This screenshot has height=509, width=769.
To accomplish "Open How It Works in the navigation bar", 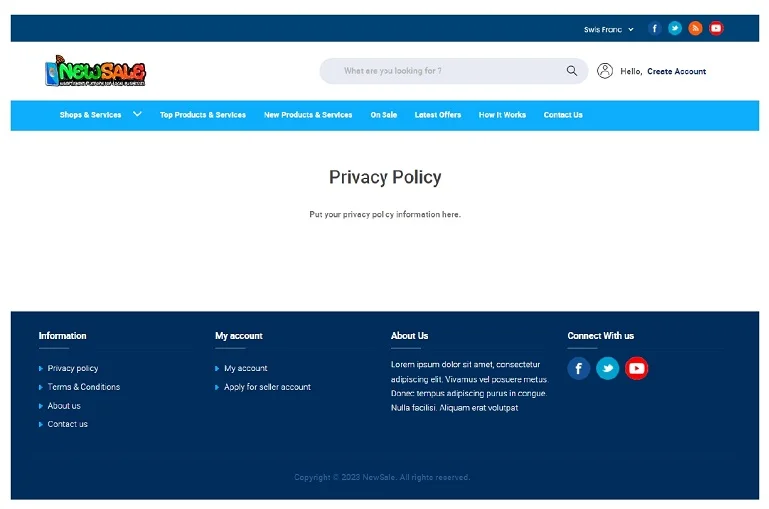I will pyautogui.click(x=502, y=115).
